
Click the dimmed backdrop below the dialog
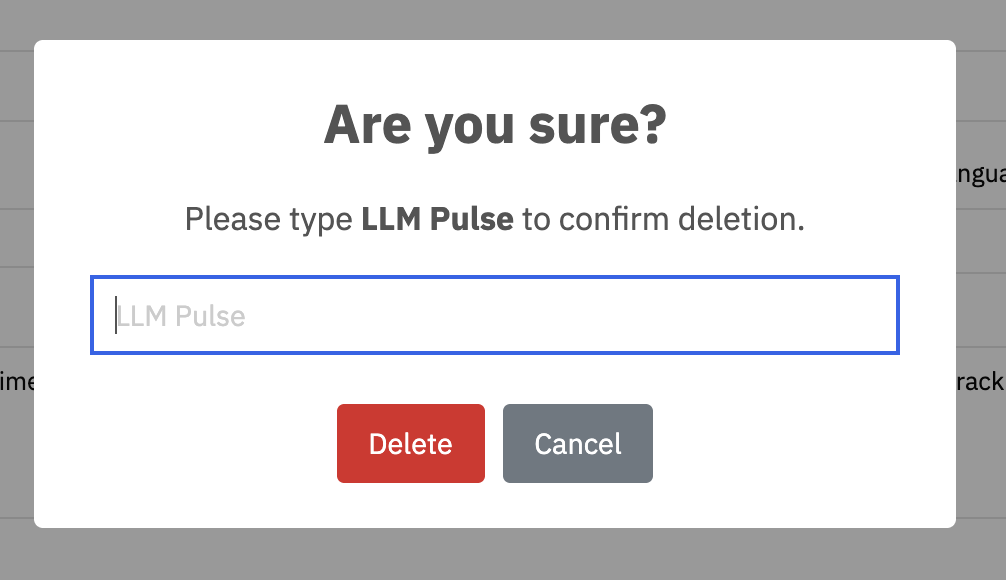tap(500, 555)
